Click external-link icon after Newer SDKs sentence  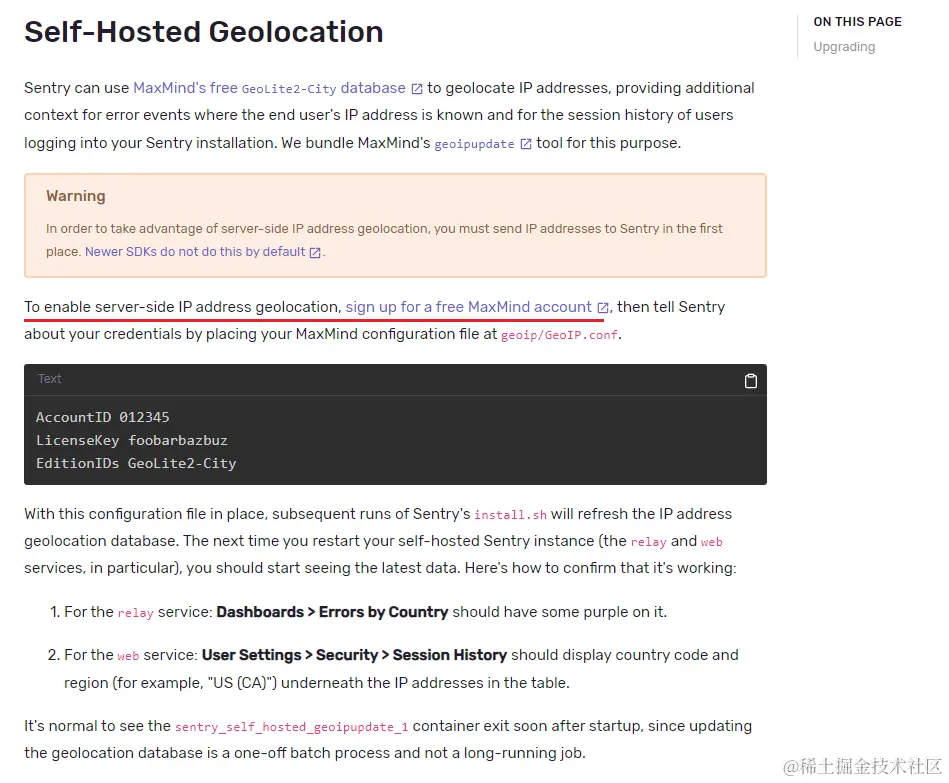pos(315,253)
